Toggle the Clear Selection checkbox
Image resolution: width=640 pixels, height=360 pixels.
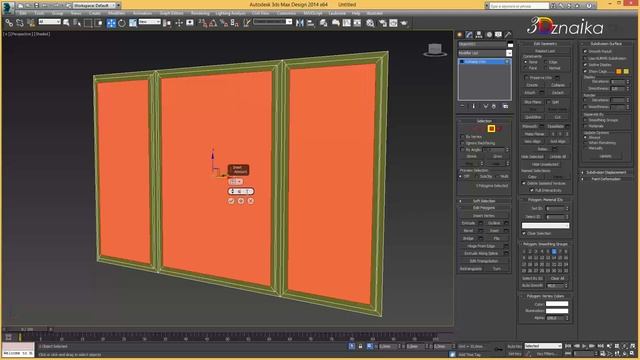(524, 233)
